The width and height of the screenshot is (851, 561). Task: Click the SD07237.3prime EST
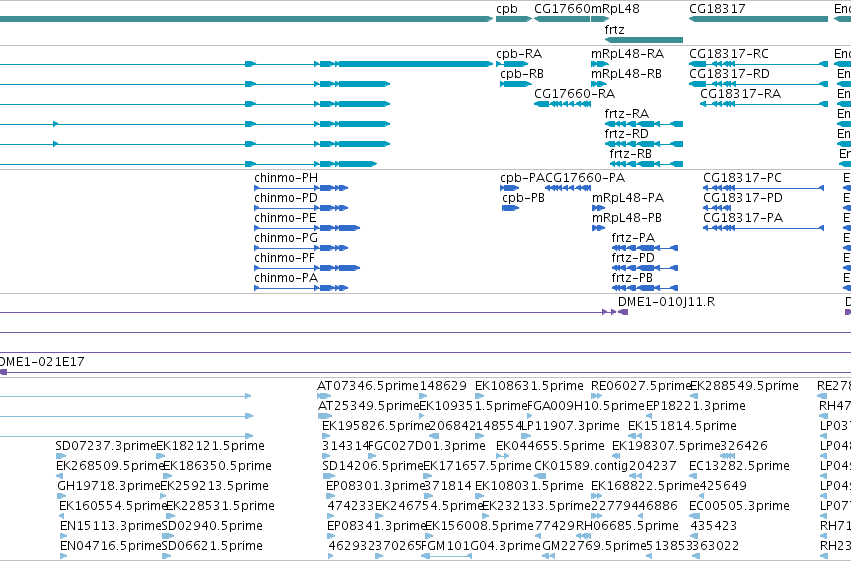pyautogui.click(x=61, y=456)
